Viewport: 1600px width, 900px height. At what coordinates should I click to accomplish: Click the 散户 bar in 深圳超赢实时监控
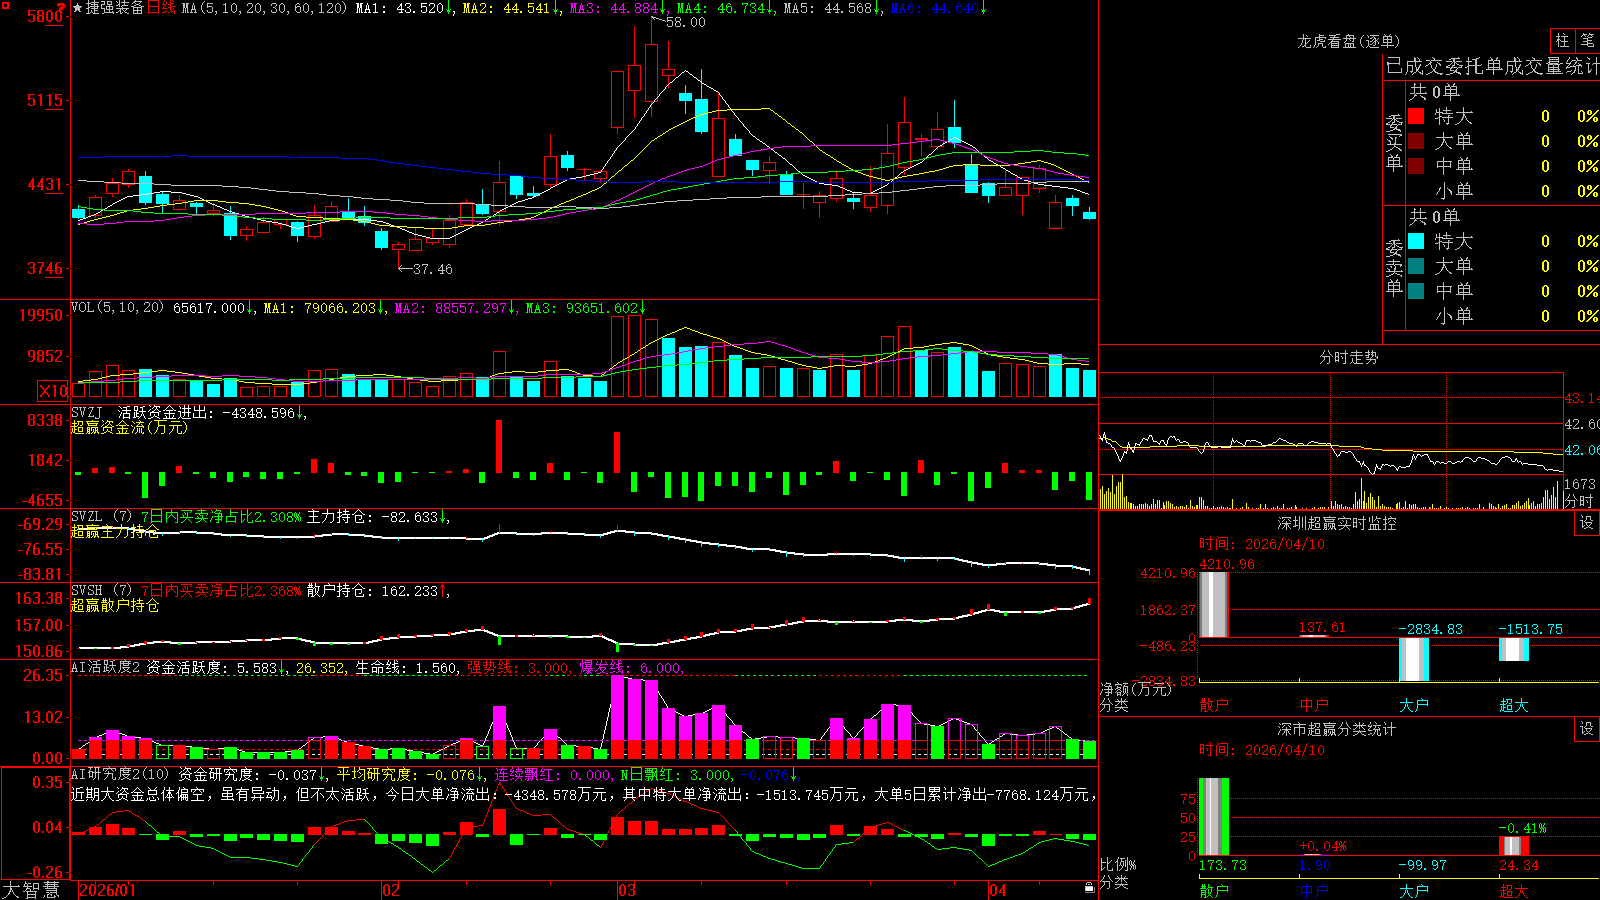click(x=1213, y=604)
